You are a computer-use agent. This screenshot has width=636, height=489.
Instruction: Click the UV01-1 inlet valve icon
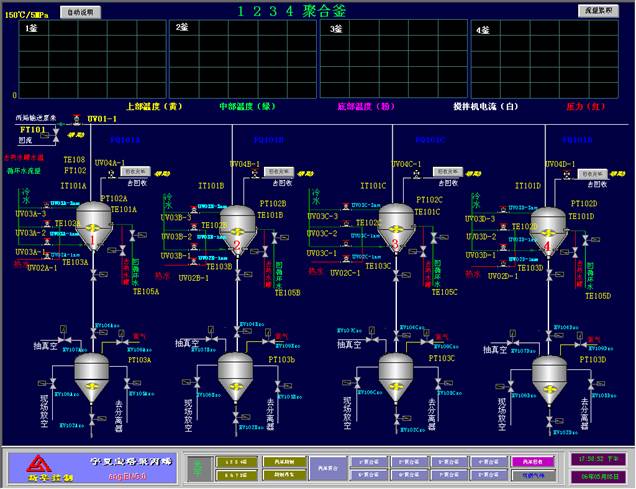(76, 119)
